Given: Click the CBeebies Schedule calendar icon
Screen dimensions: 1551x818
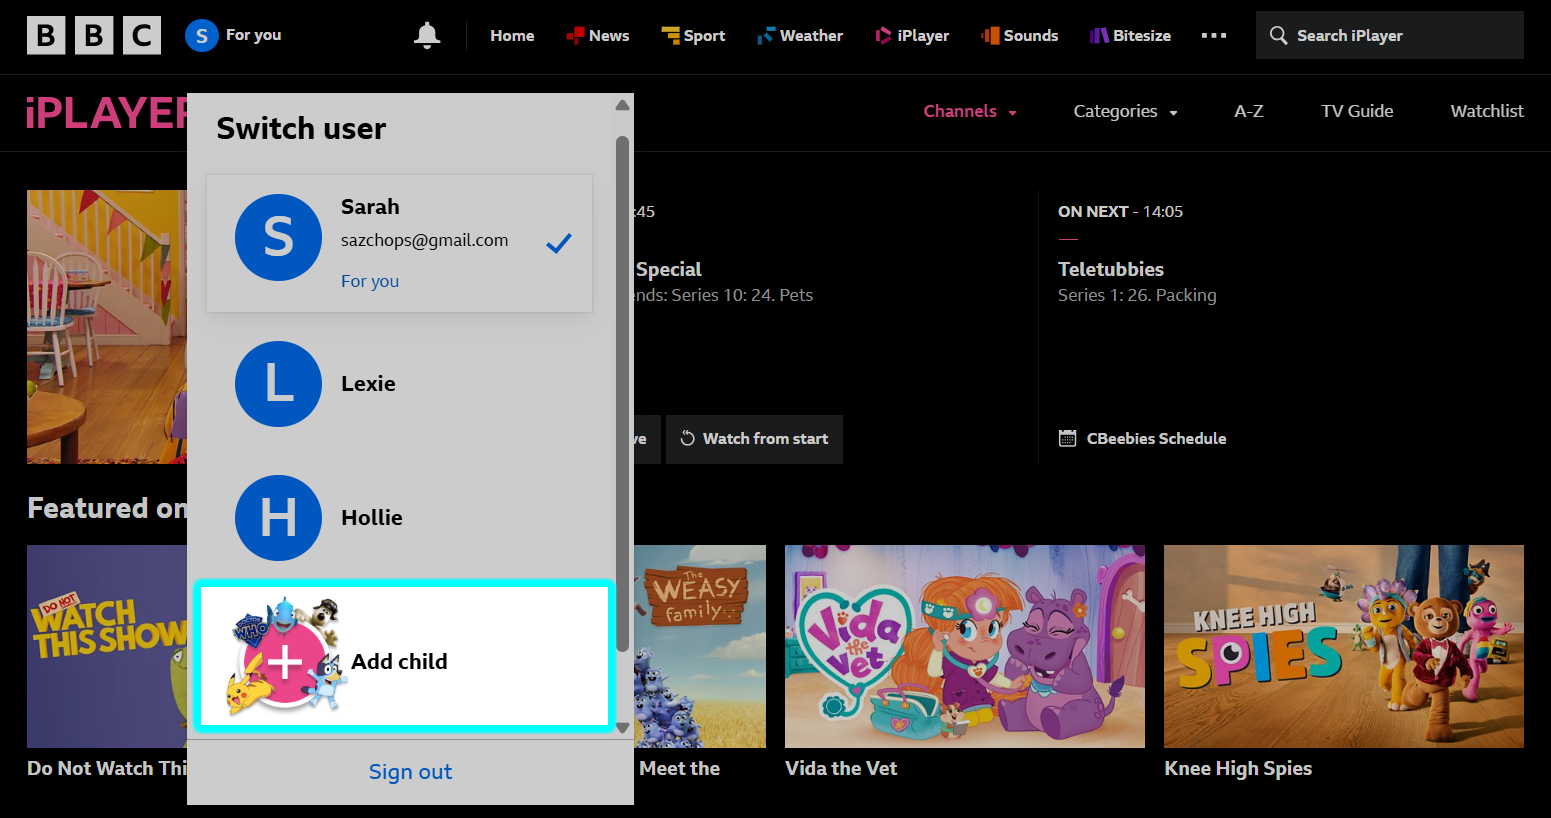Looking at the screenshot, I should (x=1067, y=438).
